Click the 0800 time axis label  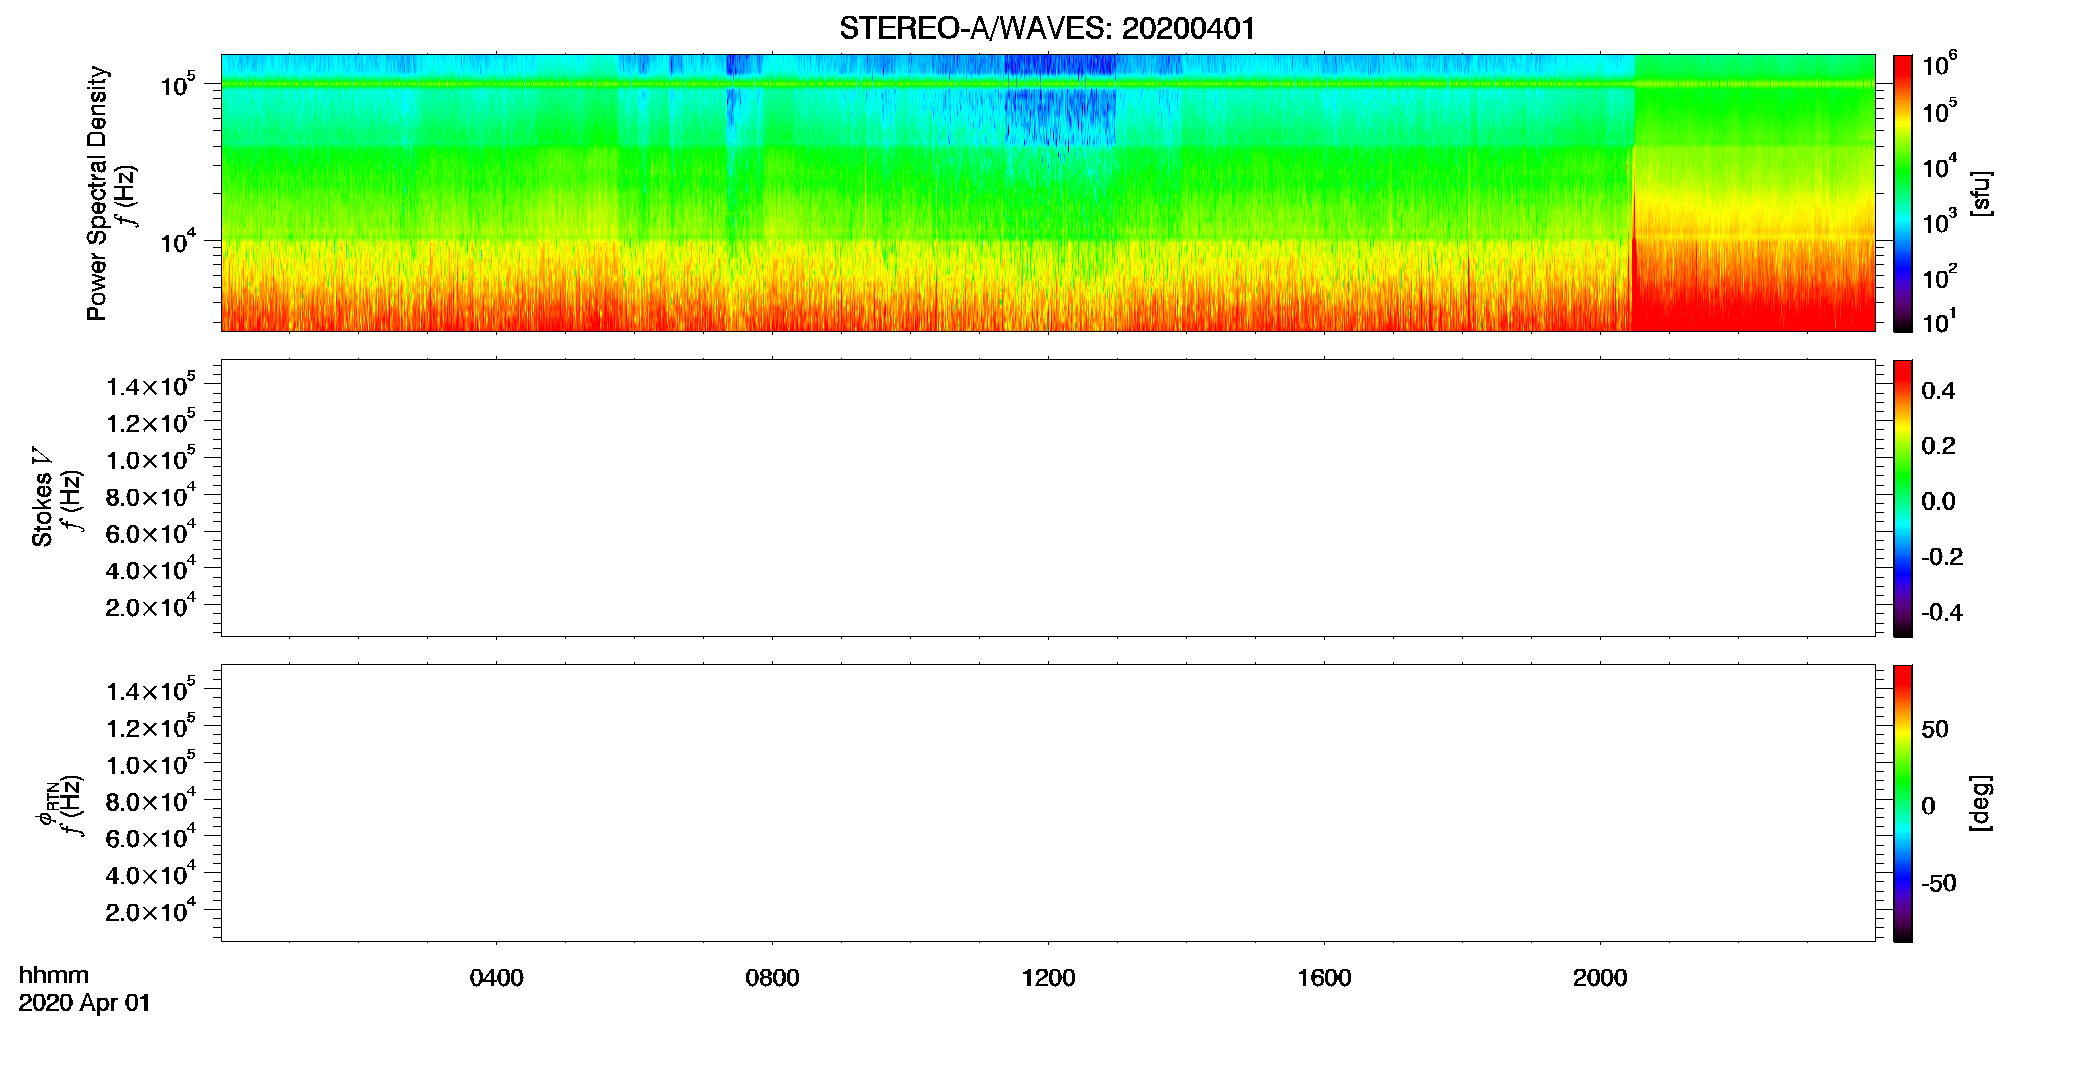tap(772, 978)
